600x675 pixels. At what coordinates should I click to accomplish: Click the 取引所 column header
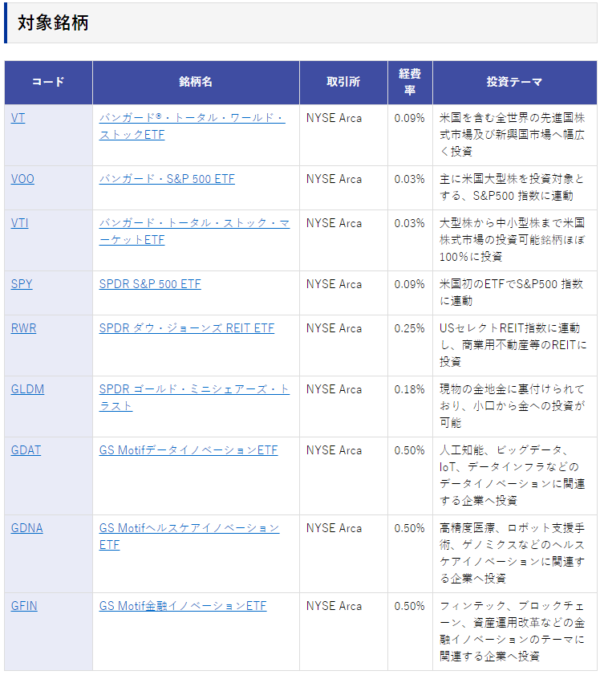(343, 82)
